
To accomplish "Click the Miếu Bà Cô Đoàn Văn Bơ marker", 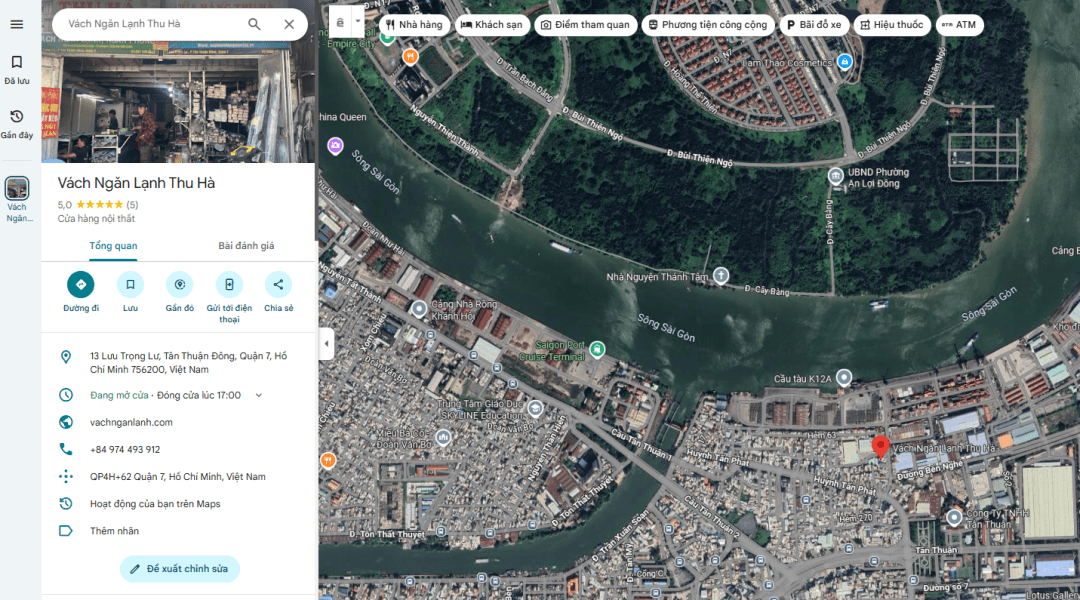I will coord(443,437).
